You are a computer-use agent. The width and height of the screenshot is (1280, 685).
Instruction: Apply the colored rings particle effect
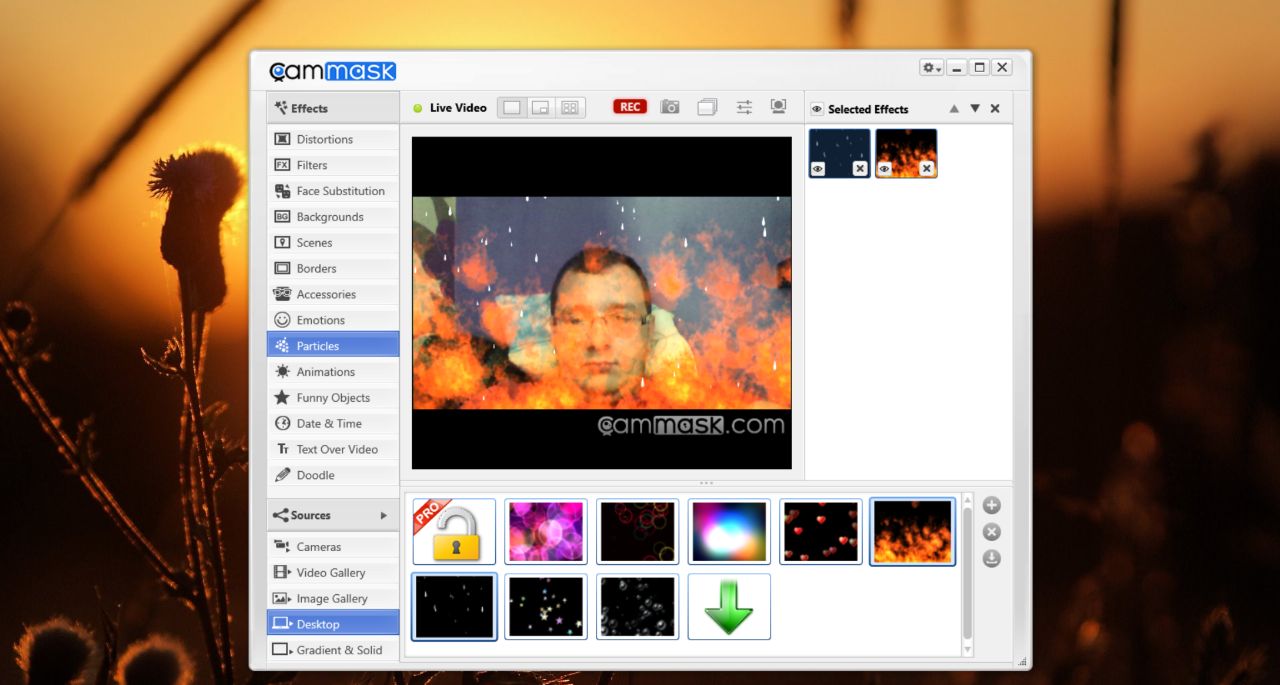pos(638,532)
